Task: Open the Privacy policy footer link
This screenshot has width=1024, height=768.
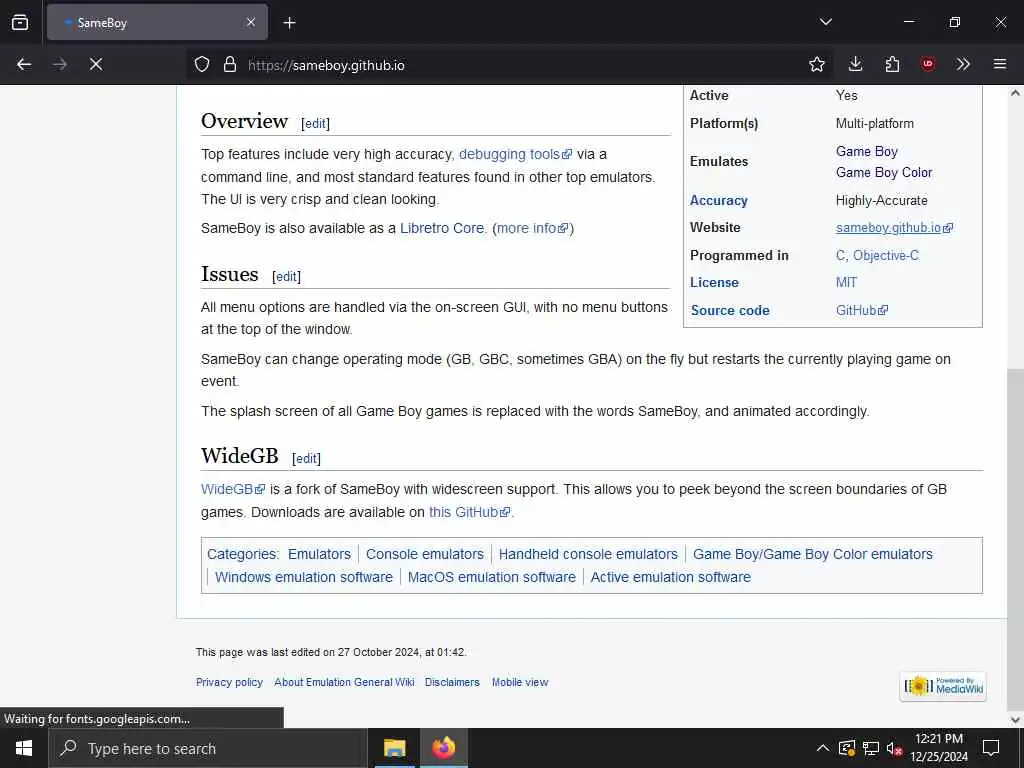Action: (x=229, y=682)
